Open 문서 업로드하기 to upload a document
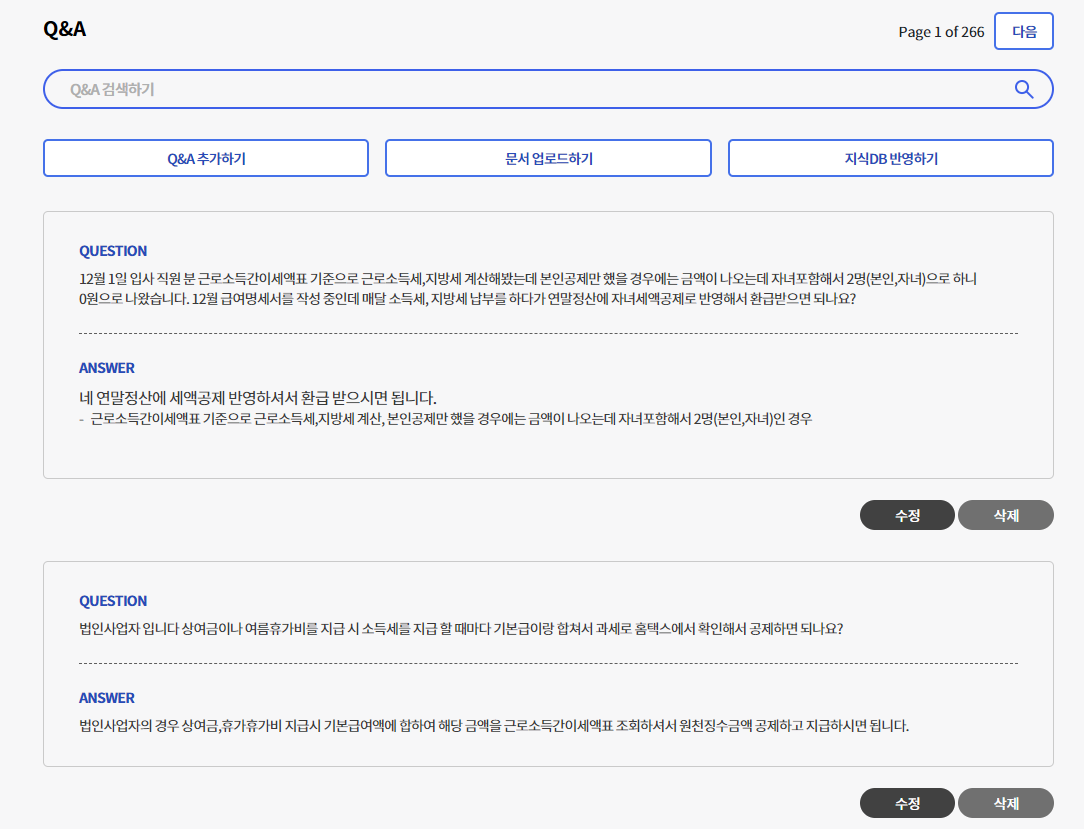The height and width of the screenshot is (829, 1084). coord(548,158)
